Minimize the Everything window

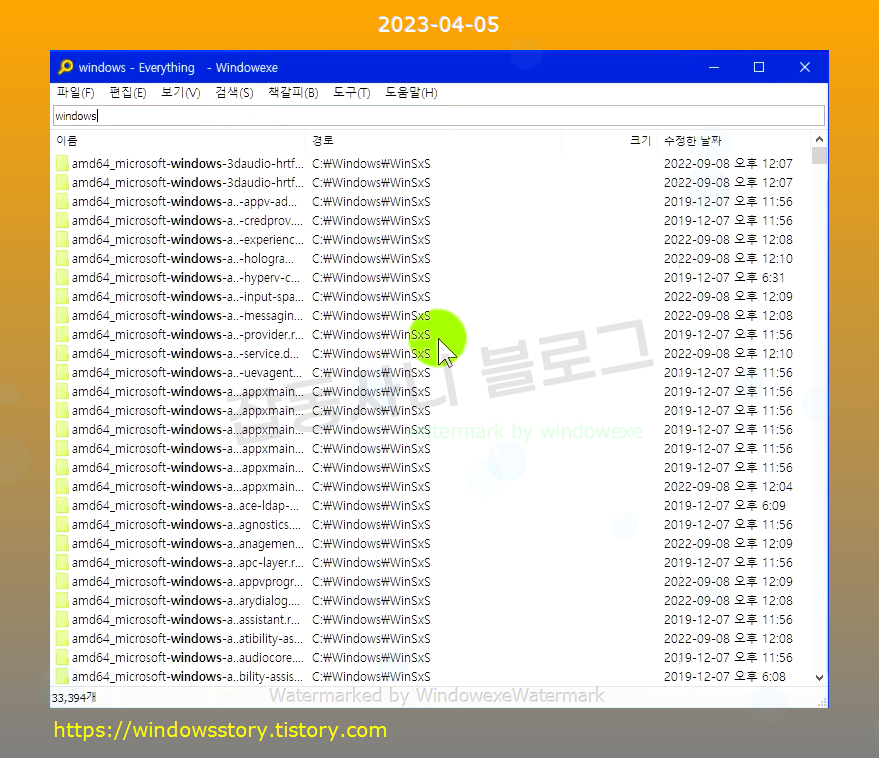714,67
